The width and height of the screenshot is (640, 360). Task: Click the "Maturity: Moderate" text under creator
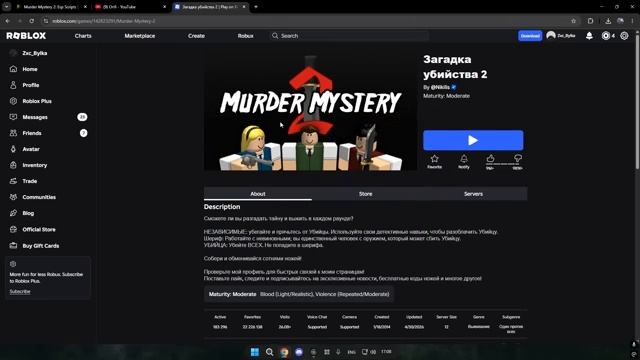click(447, 96)
